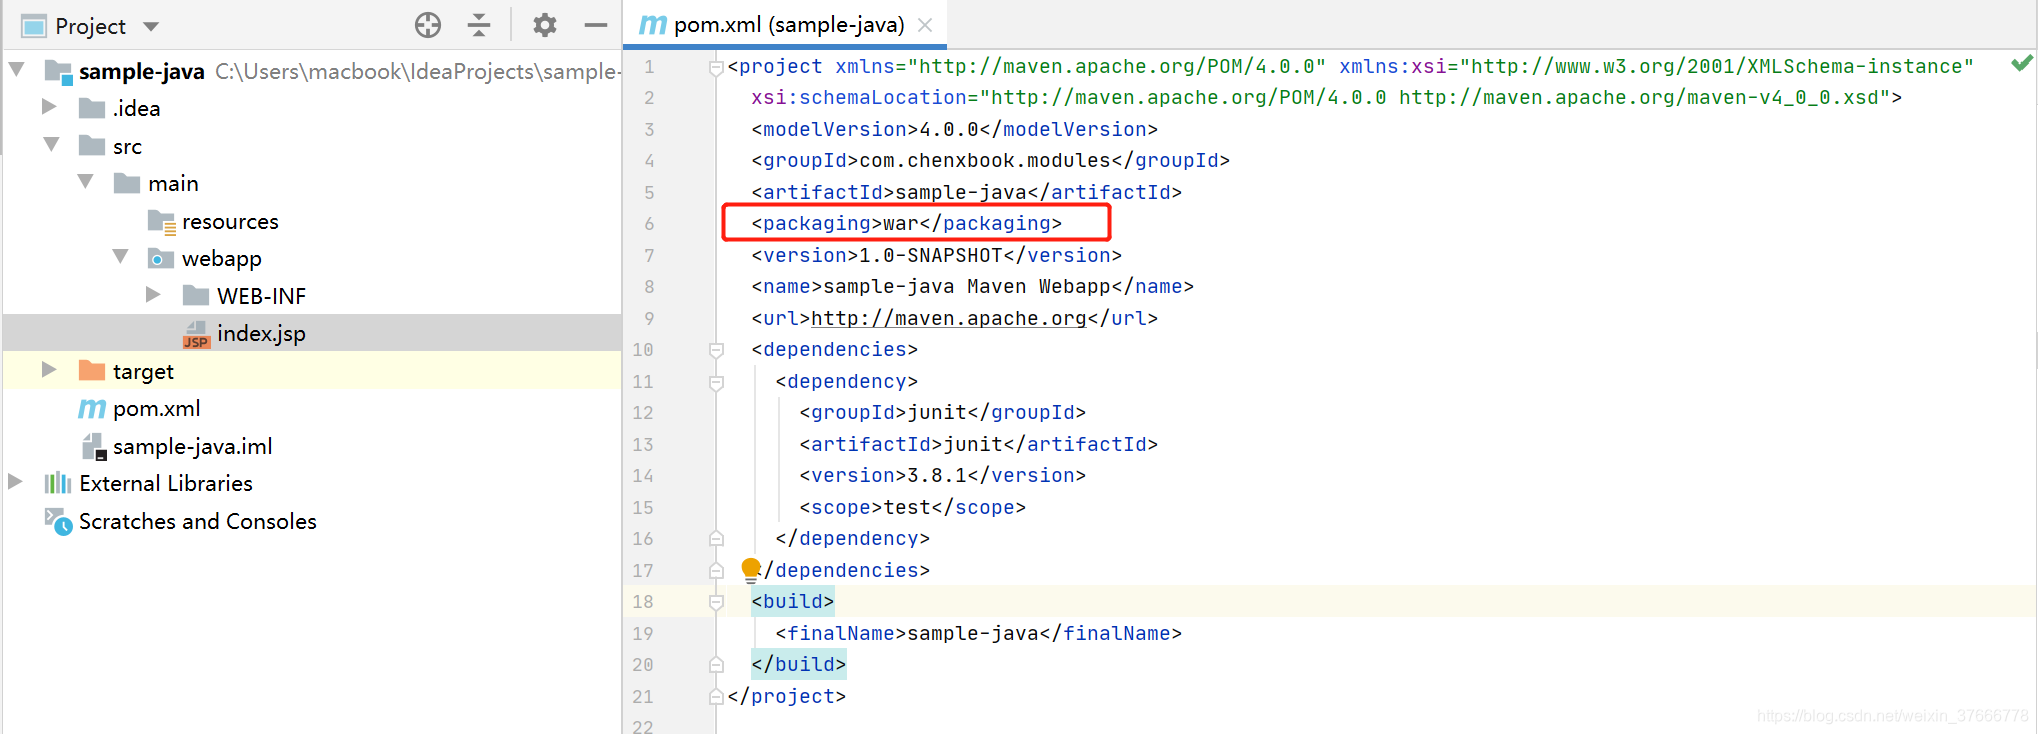The width and height of the screenshot is (2038, 734).
Task: Close the pom.xml editor tab
Action: point(925,25)
